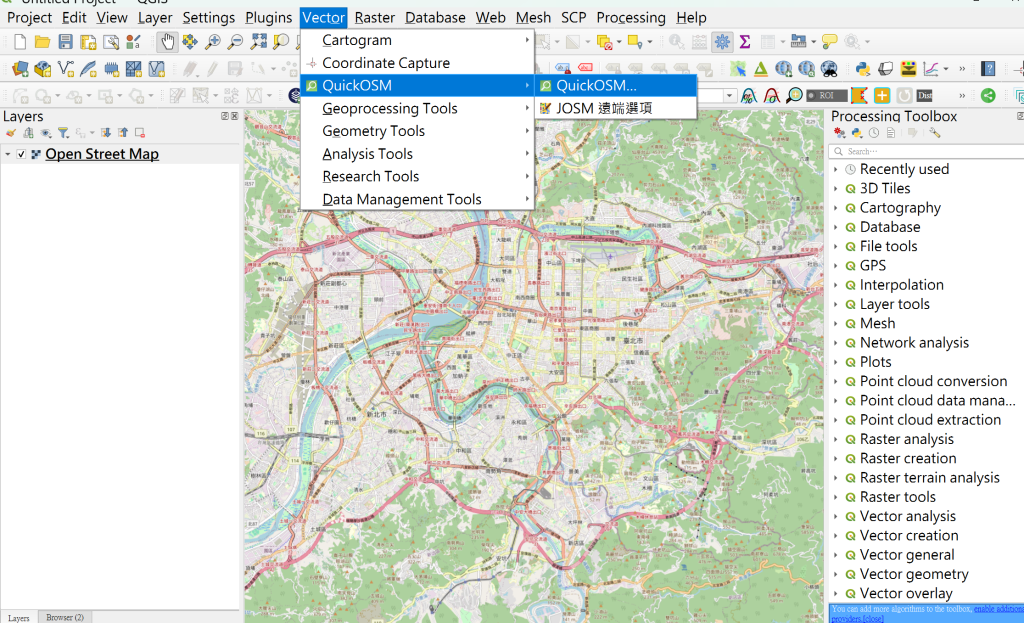Screen dimensions: 1024x623
Task: Expand the Vector geometry toolbox group
Action: [836, 575]
